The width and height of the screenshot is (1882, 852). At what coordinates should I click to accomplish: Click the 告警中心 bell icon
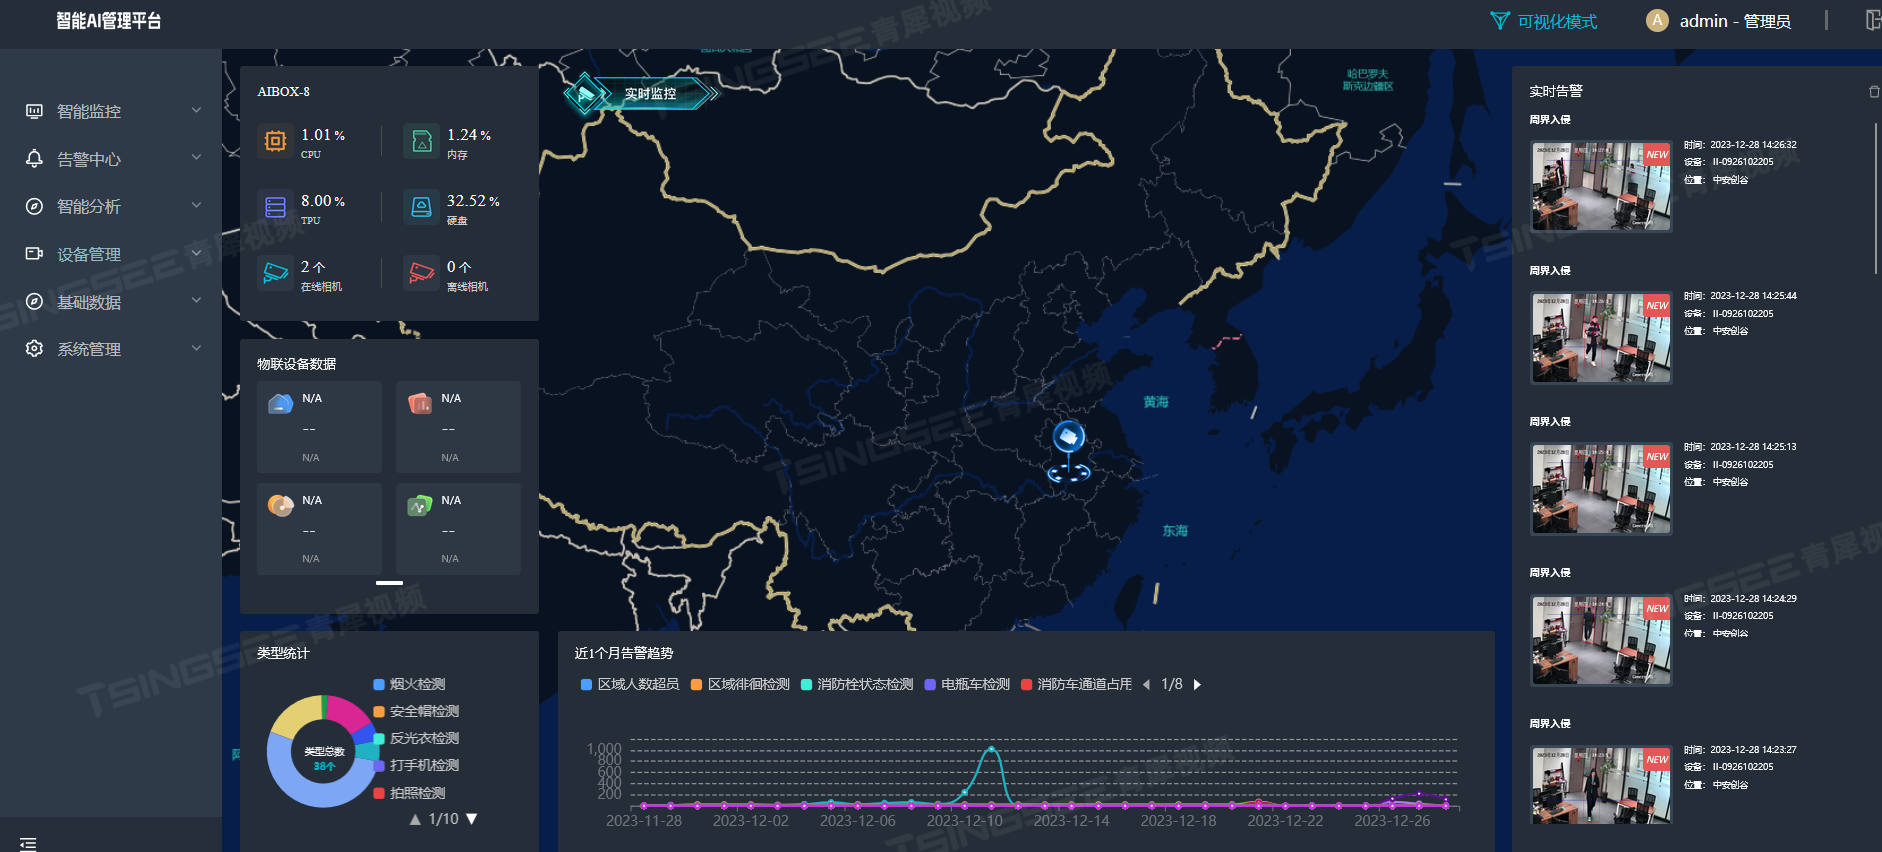(x=34, y=158)
